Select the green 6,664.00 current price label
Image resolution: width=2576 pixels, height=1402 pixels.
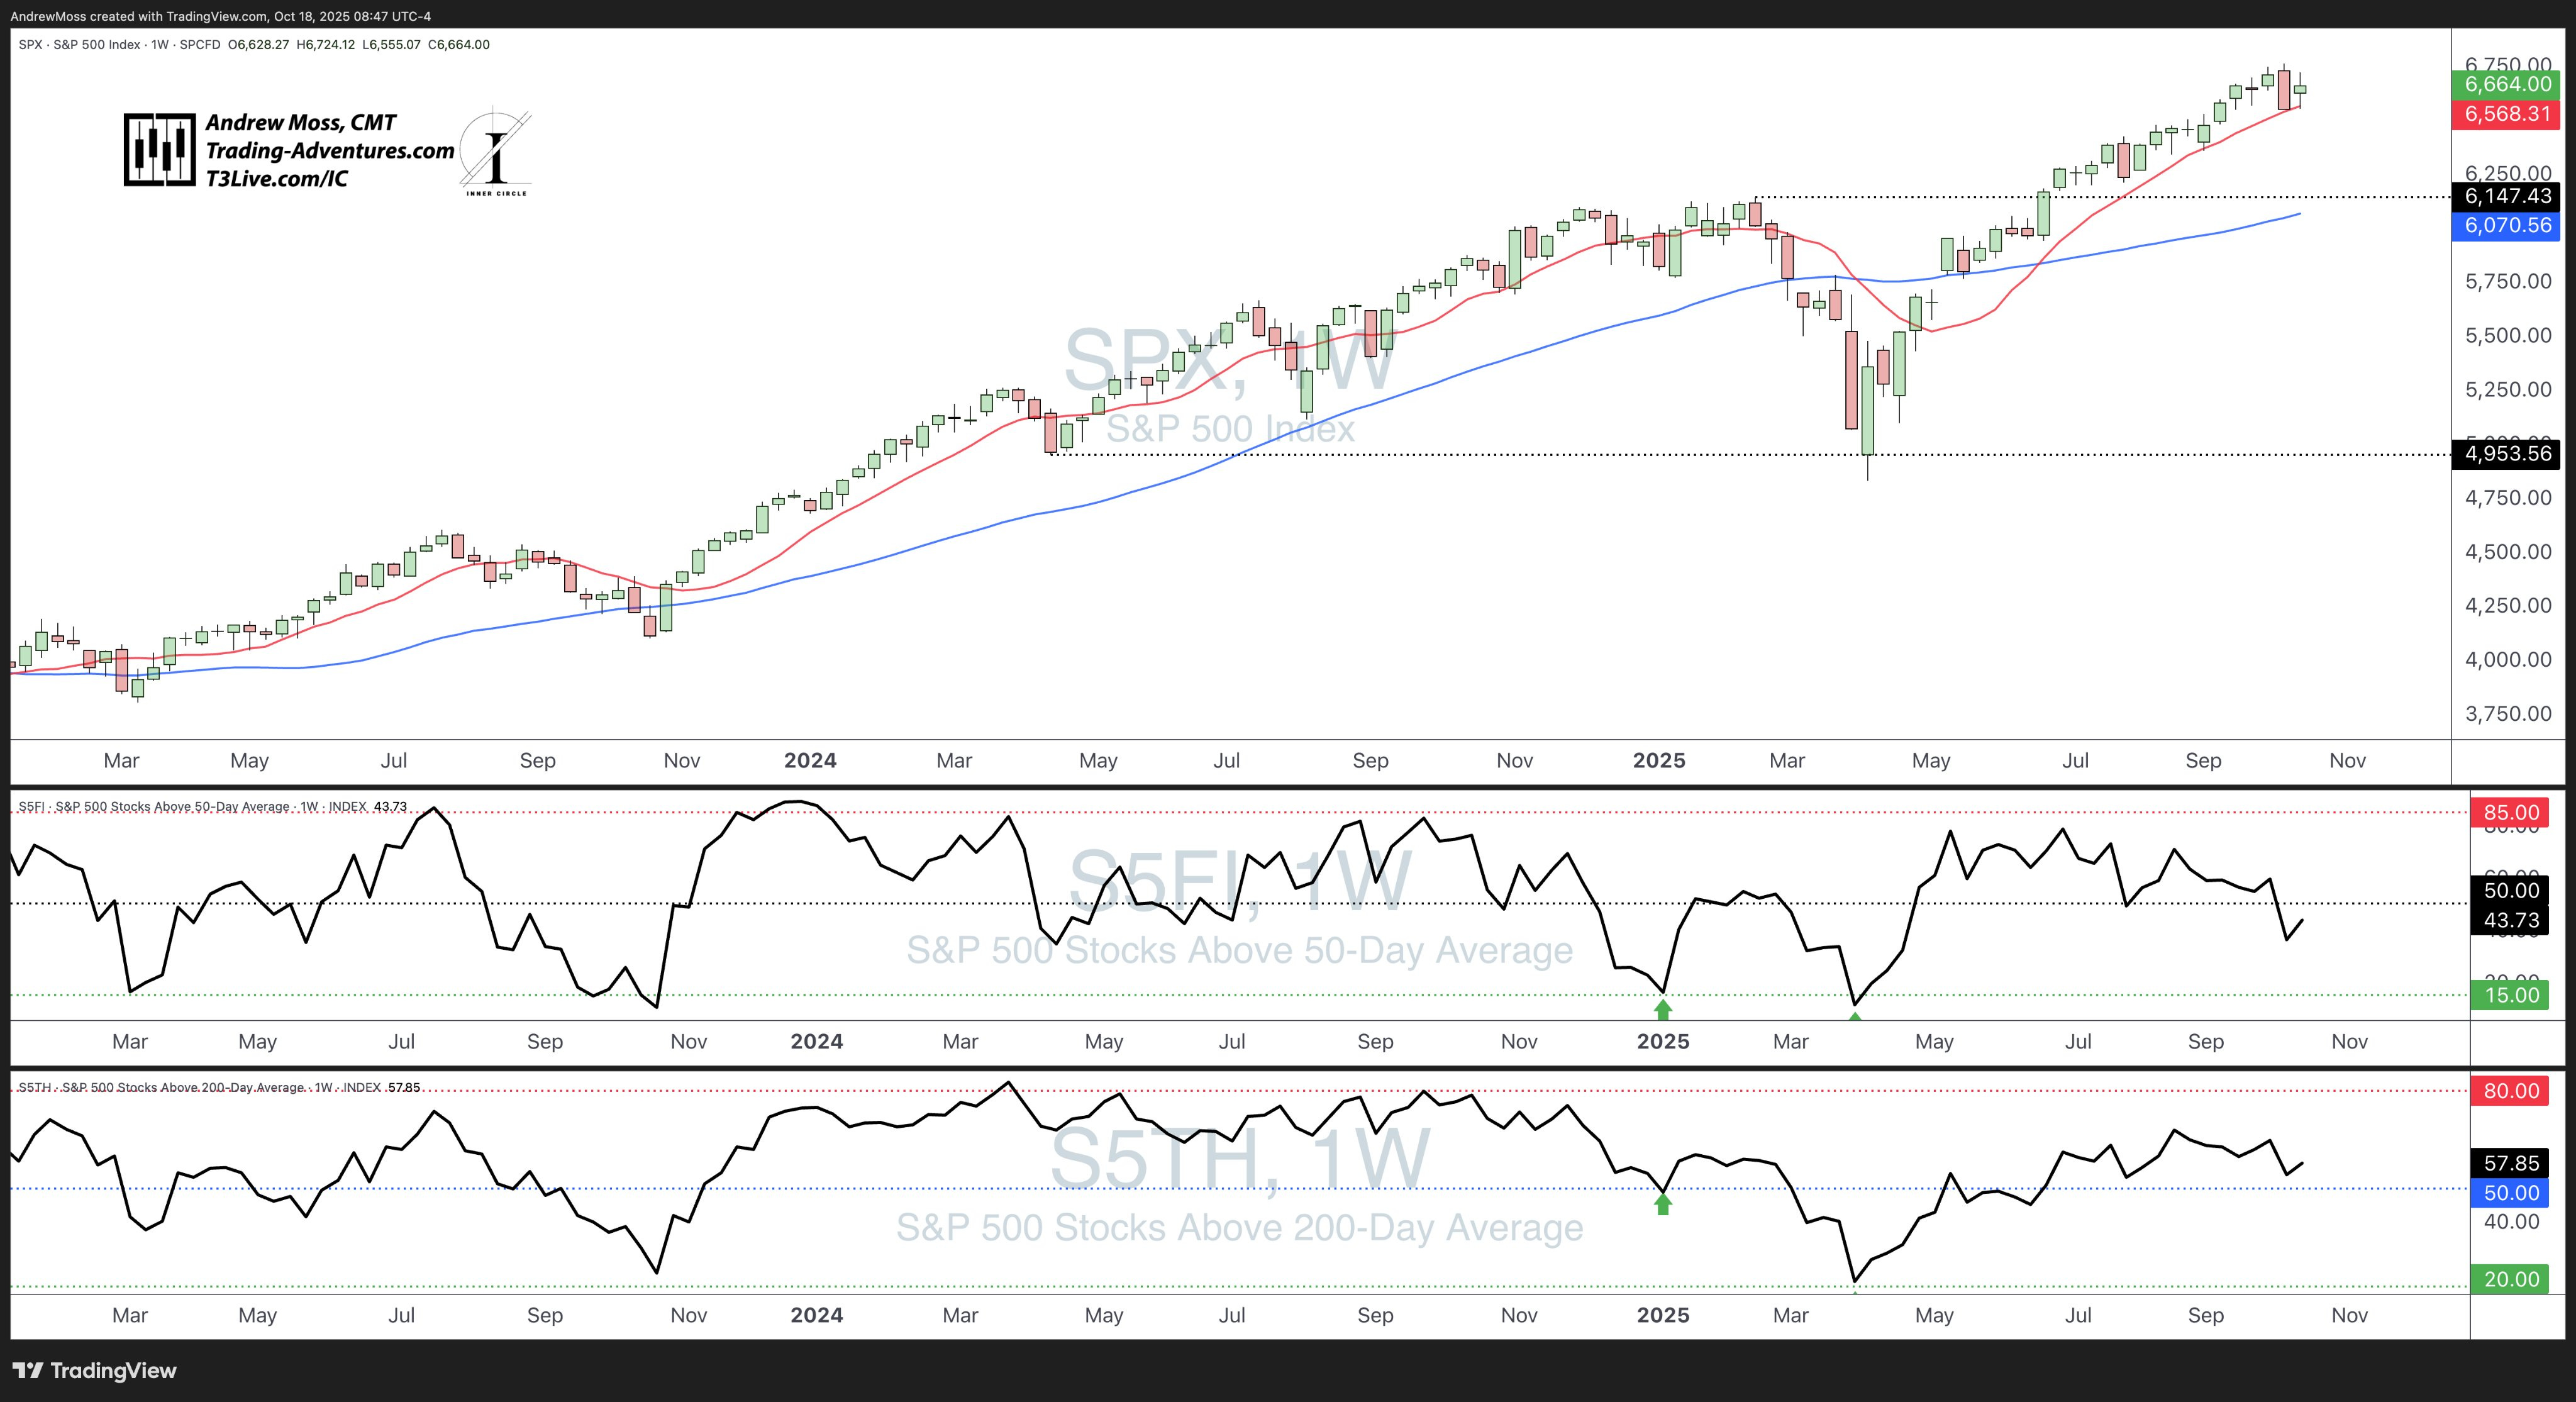pyautogui.click(x=2507, y=85)
